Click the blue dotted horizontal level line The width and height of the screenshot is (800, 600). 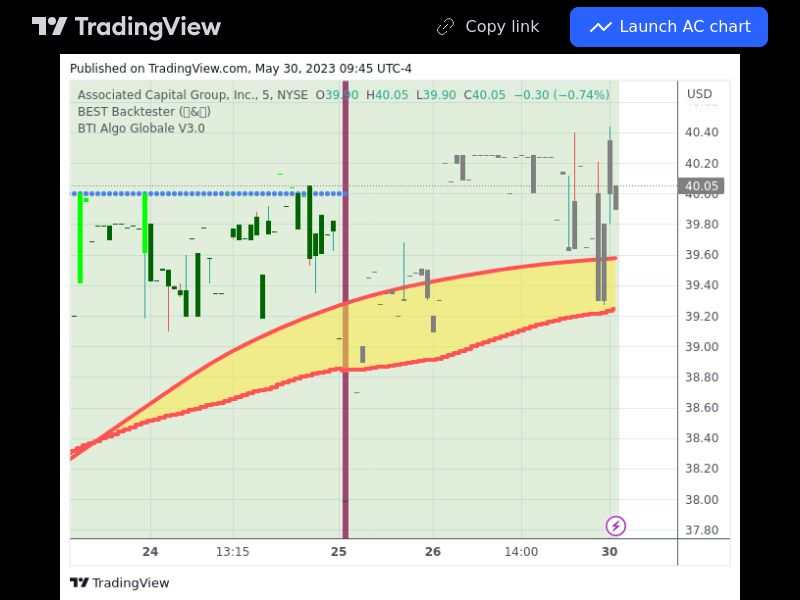209,194
